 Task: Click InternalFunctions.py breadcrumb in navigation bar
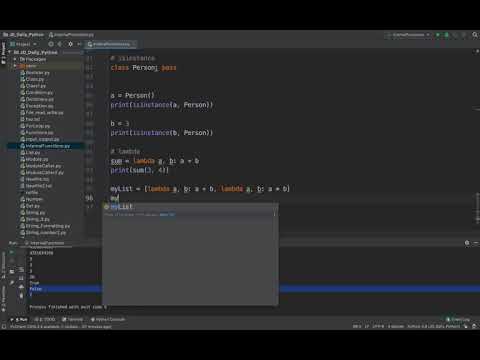coord(71,35)
